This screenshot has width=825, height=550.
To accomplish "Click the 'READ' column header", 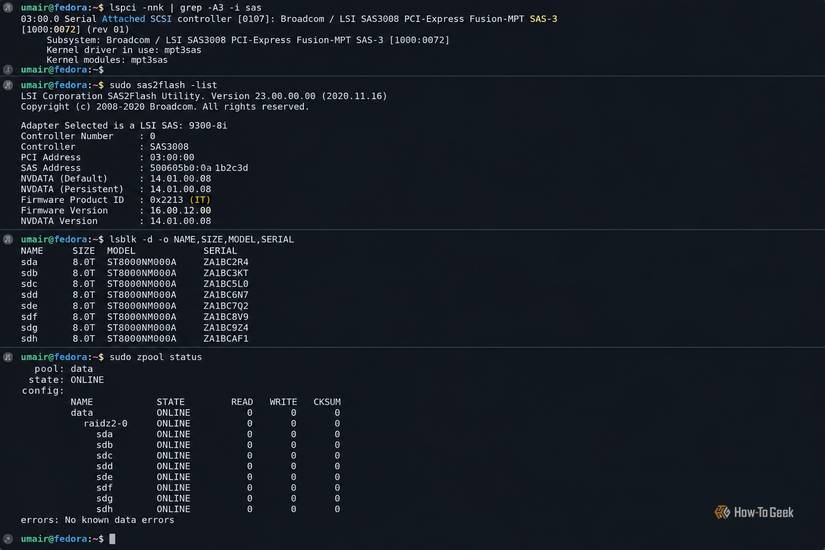I will pyautogui.click(x=242, y=402).
